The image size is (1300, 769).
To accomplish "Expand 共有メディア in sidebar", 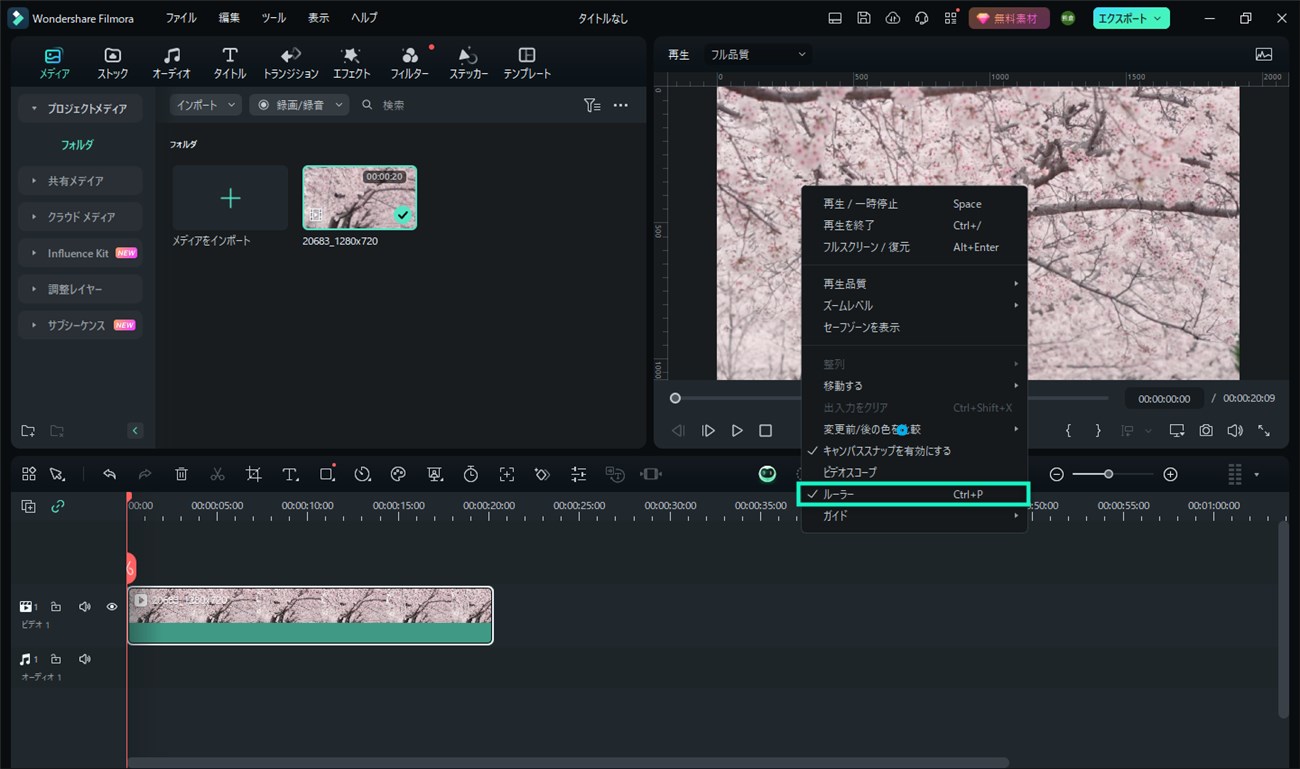I will pyautogui.click(x=80, y=181).
